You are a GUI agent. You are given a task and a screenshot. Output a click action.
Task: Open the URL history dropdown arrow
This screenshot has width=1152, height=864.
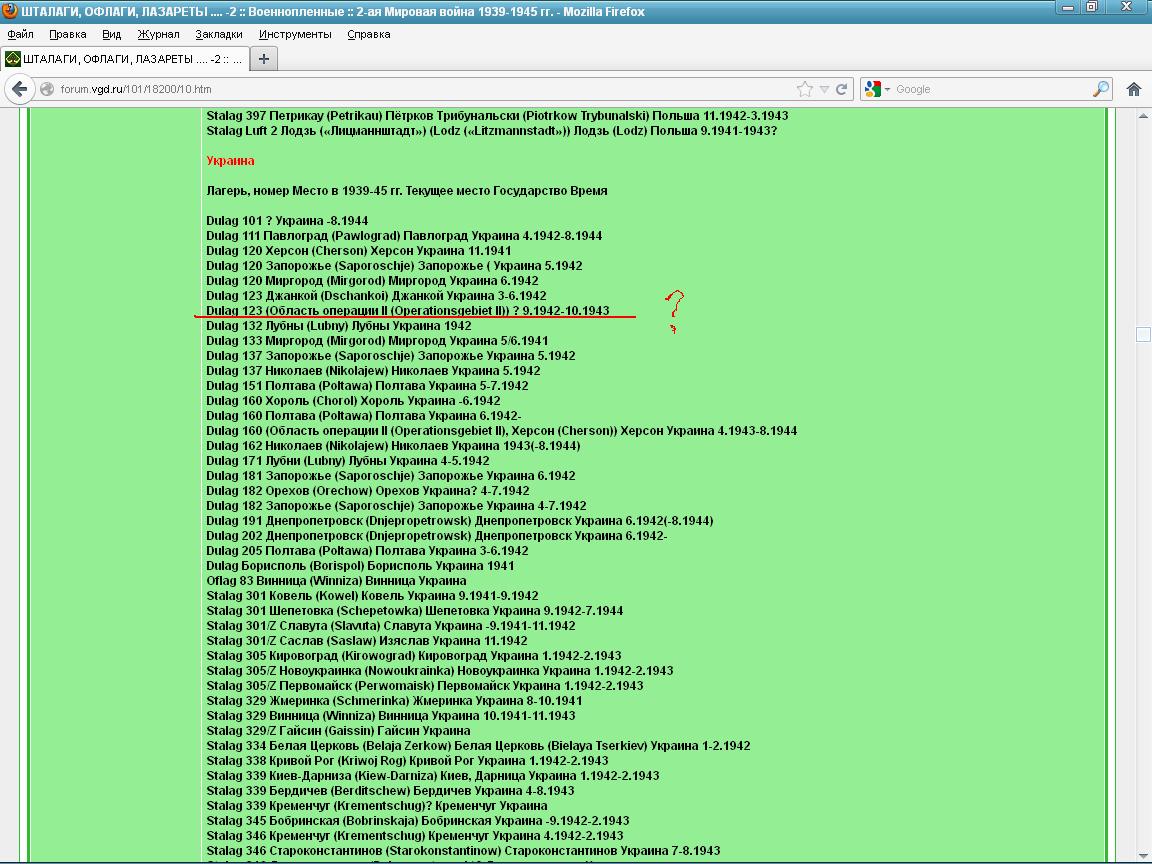824,89
